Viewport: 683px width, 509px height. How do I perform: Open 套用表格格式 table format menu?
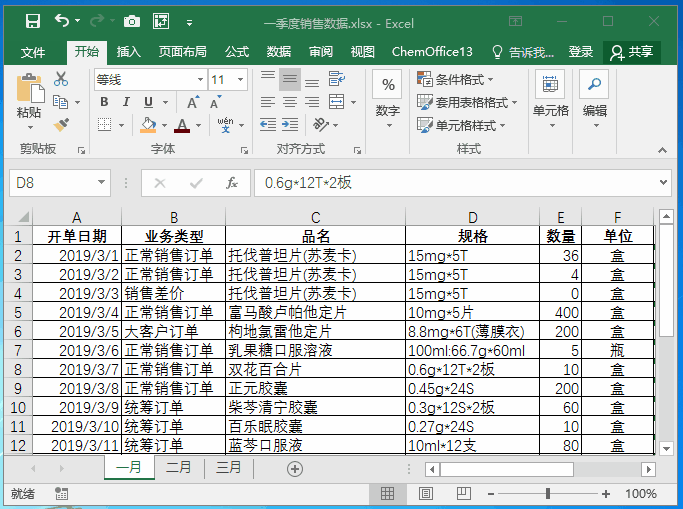[x=467, y=102]
